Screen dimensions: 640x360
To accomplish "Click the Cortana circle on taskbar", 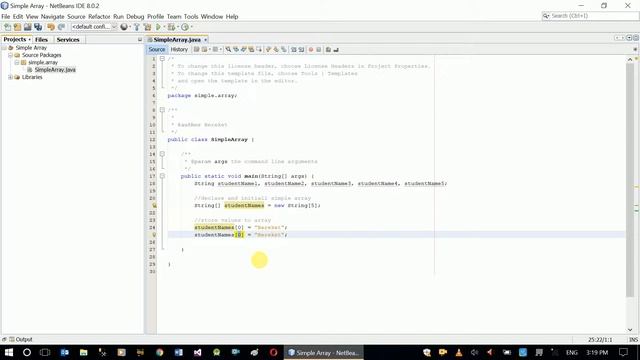I will click(27, 352).
